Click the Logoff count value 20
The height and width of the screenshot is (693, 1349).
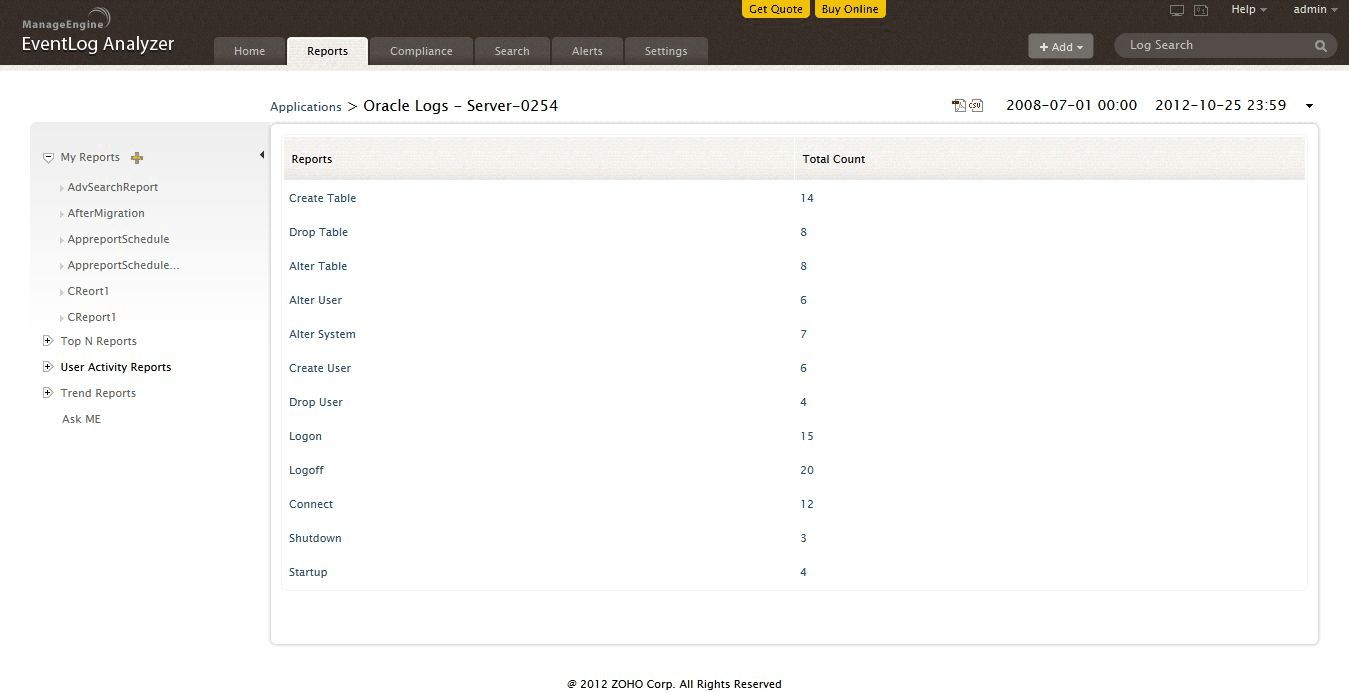click(807, 470)
